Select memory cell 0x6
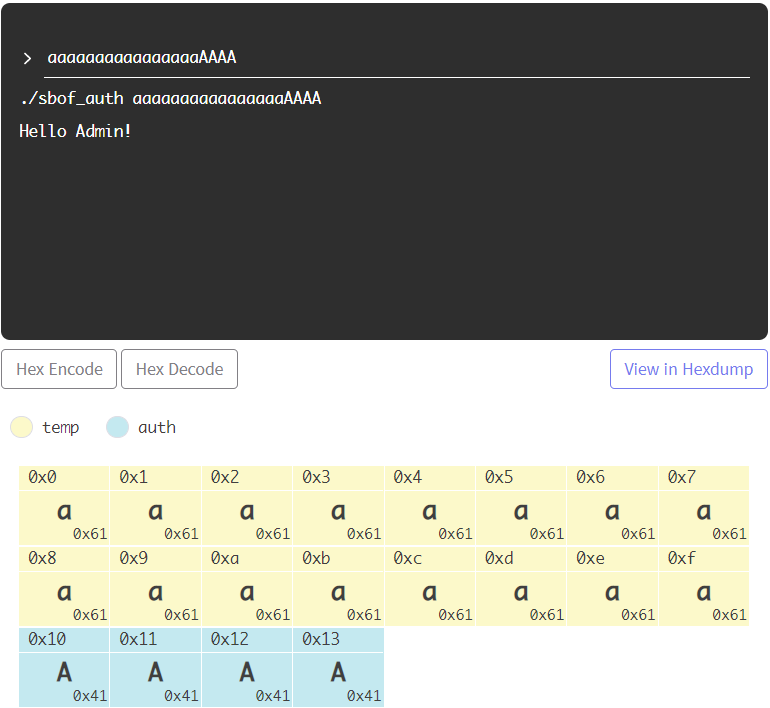 tap(612, 506)
